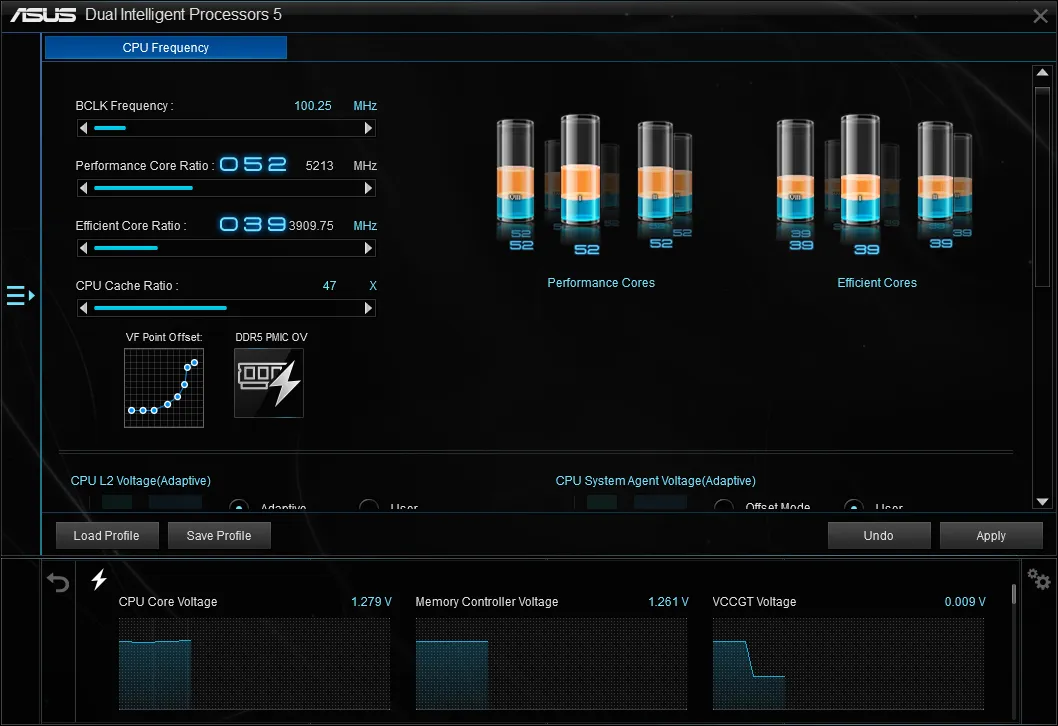Click the CPU System Agent Voltage(Adaptive) heading
1058x726 pixels.
pos(656,481)
